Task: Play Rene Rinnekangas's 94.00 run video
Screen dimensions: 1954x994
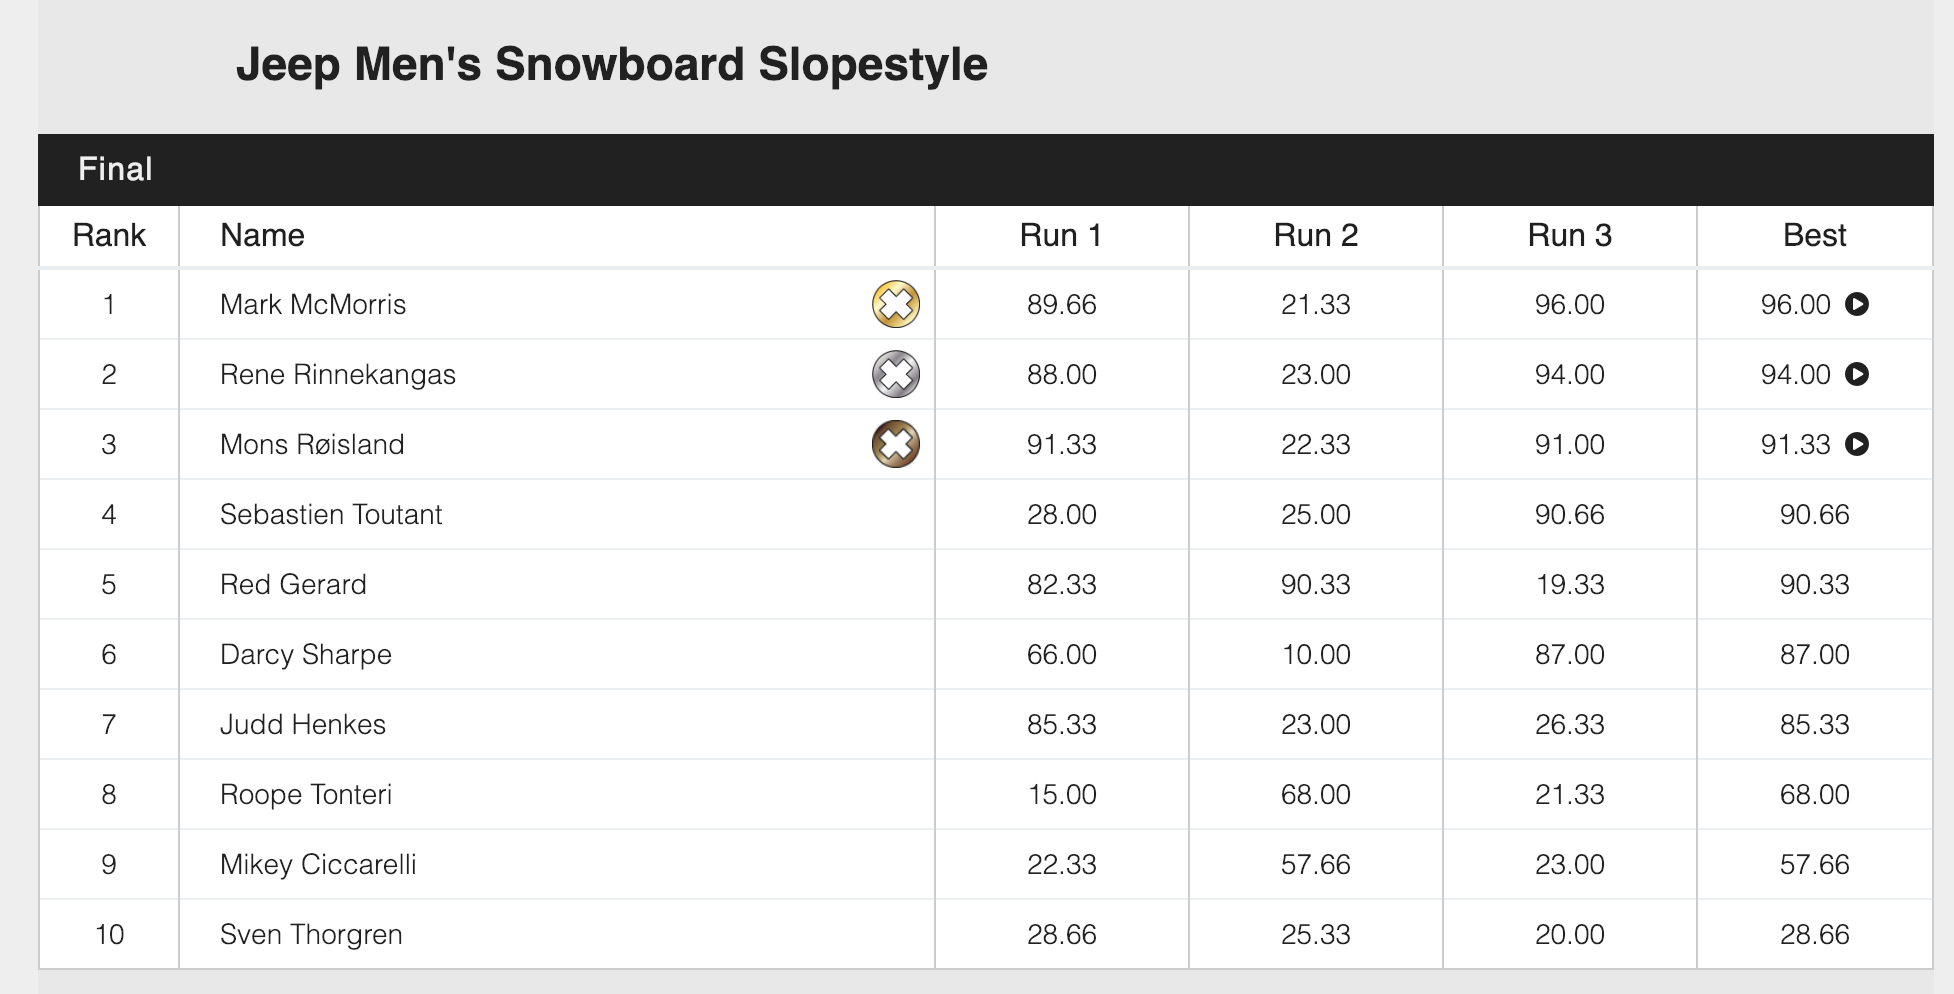Action: click(1857, 374)
